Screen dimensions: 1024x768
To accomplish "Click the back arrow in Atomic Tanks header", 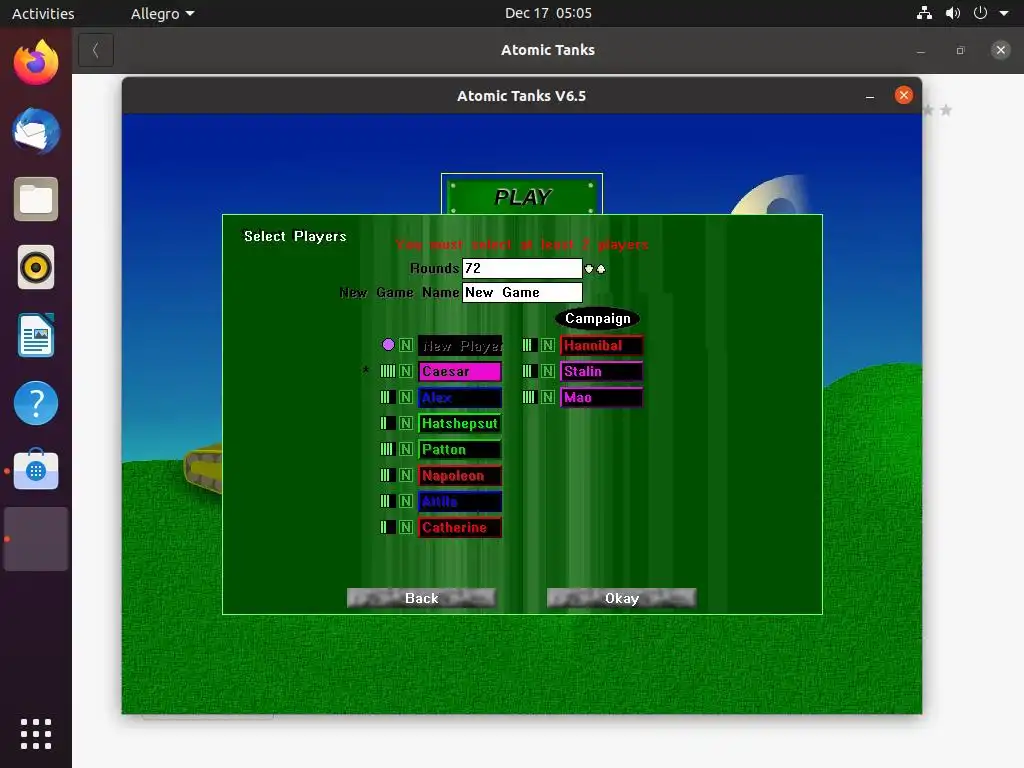I will pos(96,50).
